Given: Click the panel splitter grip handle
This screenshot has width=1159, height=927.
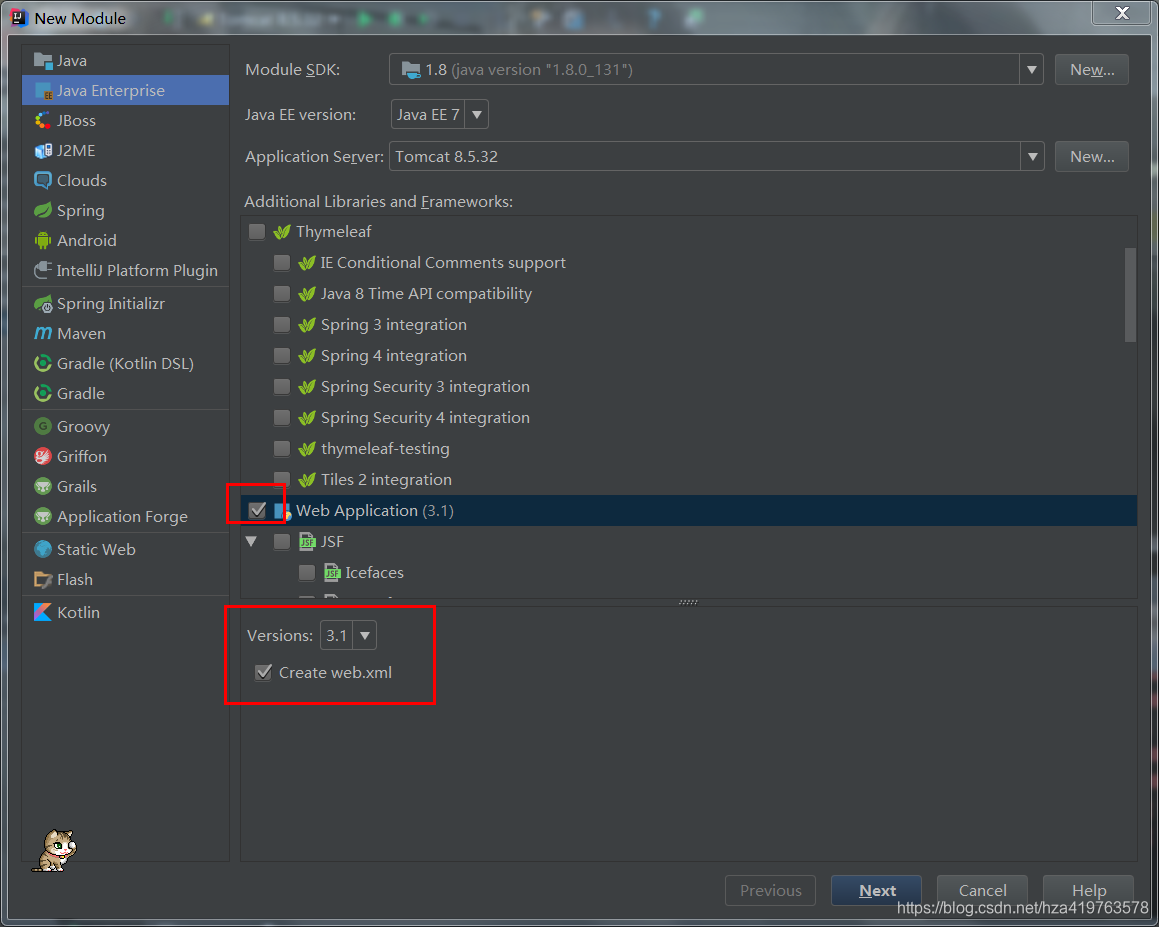Looking at the screenshot, I should [688, 602].
